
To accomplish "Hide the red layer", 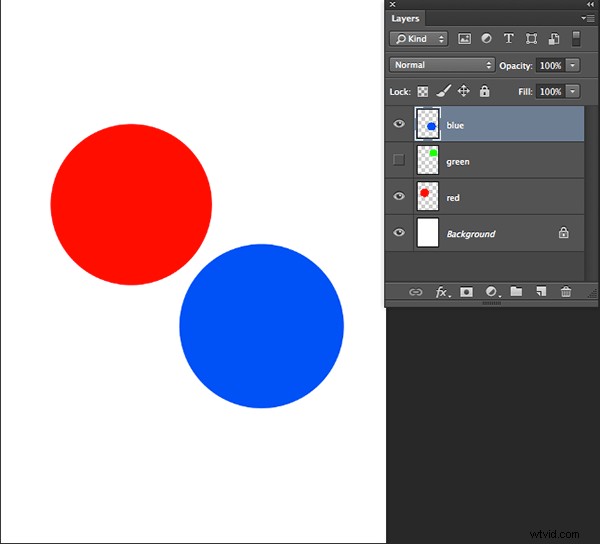I will pos(399,196).
